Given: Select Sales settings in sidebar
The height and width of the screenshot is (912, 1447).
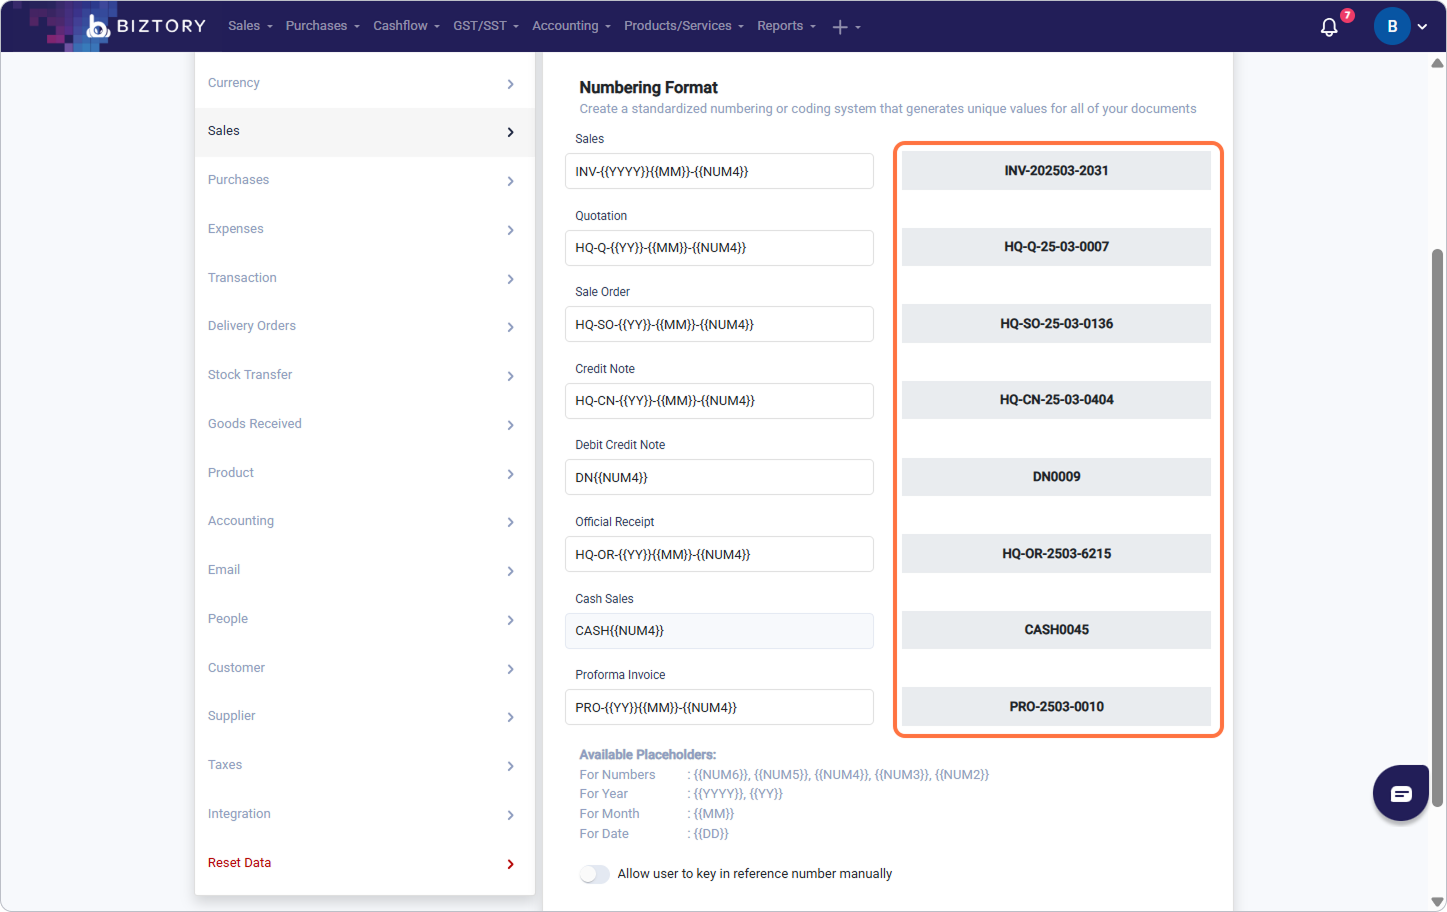Looking at the screenshot, I should click(x=365, y=132).
